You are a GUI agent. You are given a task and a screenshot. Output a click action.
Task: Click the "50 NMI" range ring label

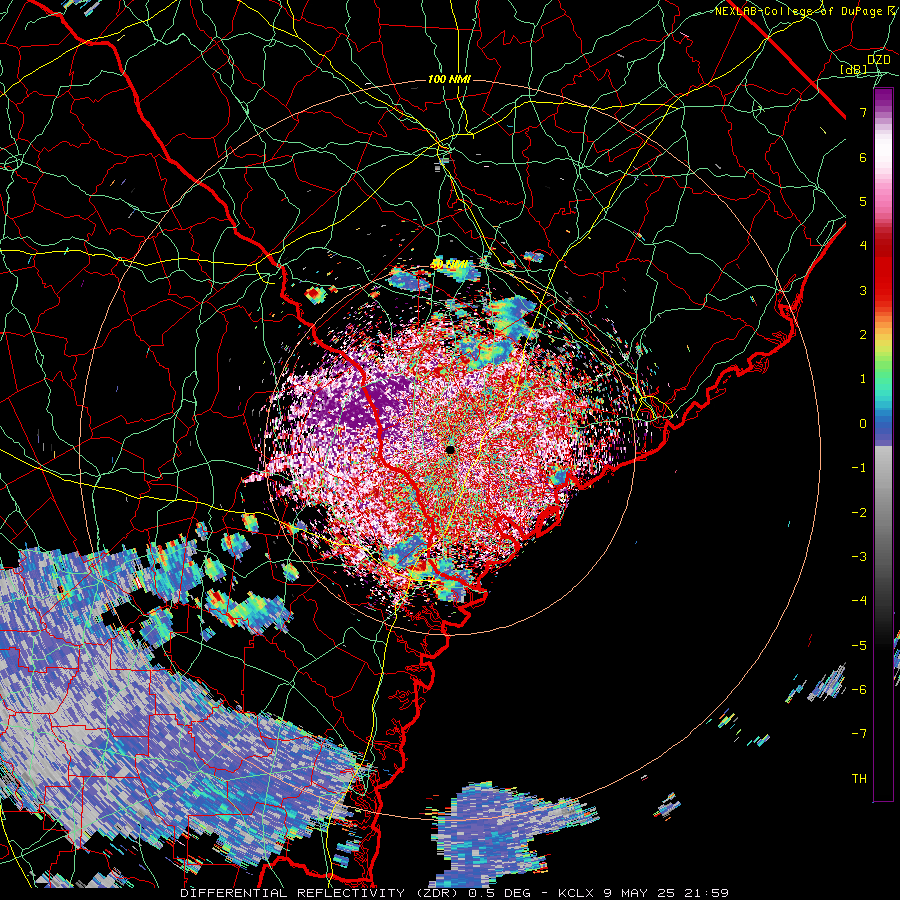pyautogui.click(x=449, y=265)
